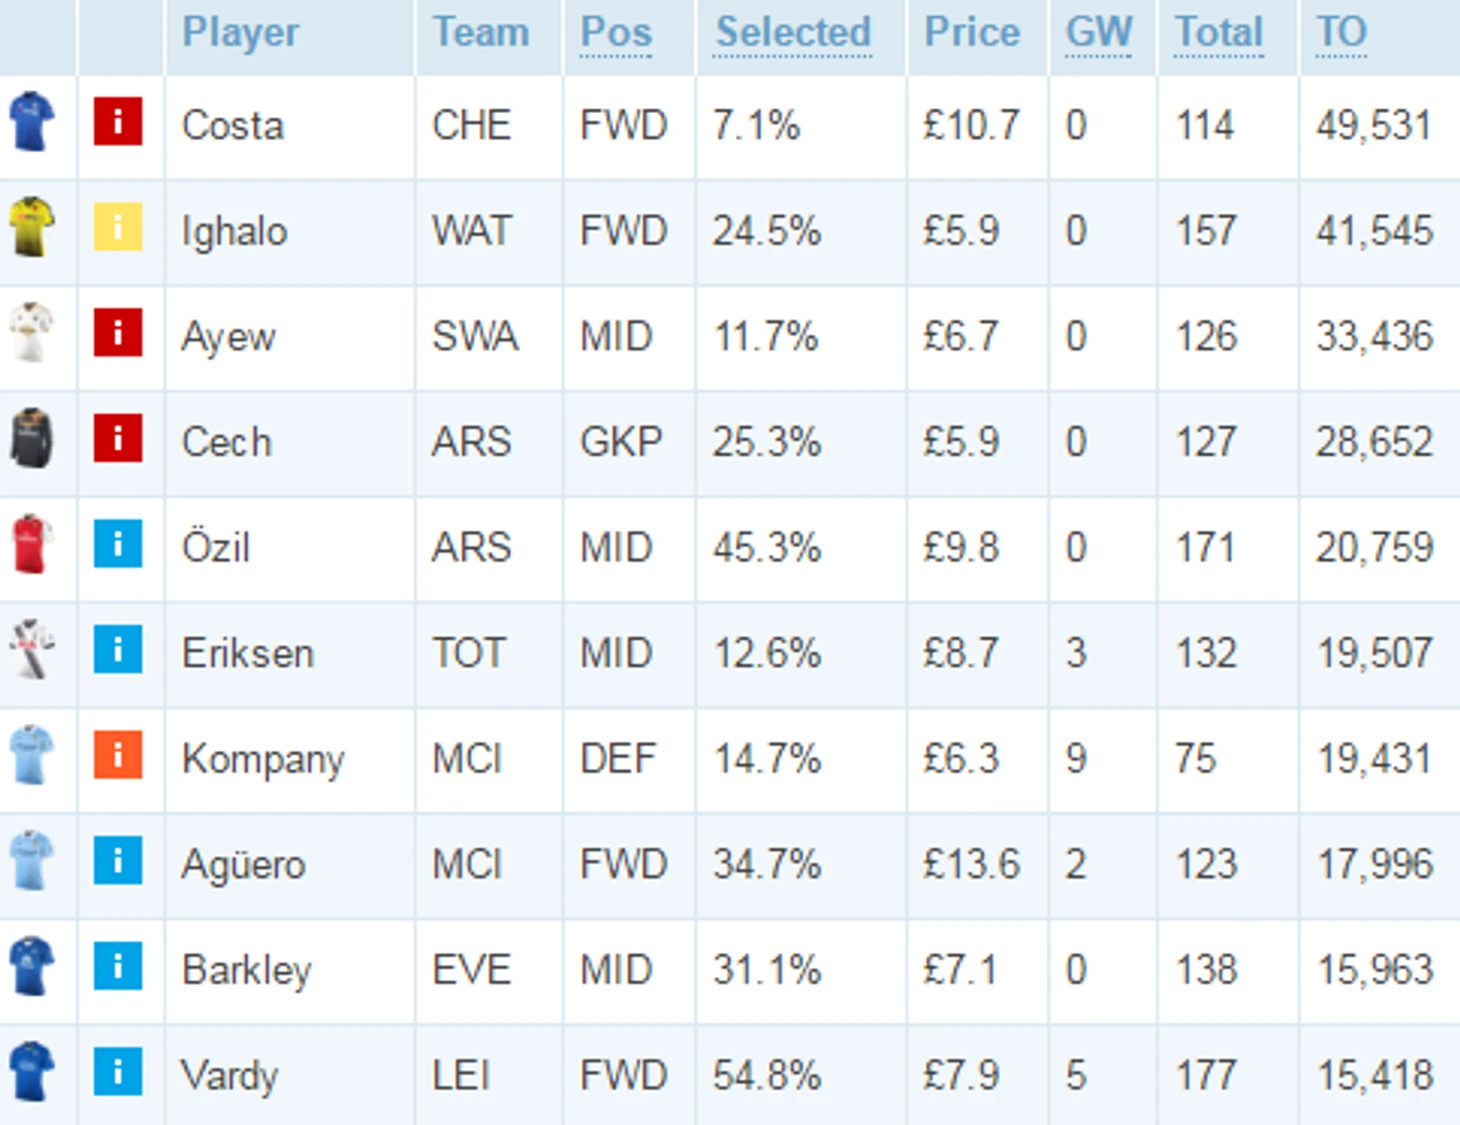Sort by TO transfers-out header
1460x1125 pixels.
pyautogui.click(x=1341, y=32)
